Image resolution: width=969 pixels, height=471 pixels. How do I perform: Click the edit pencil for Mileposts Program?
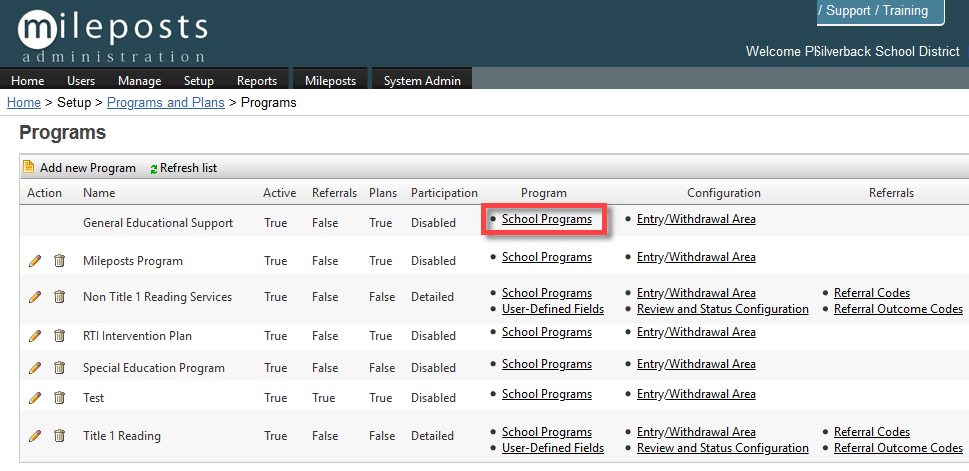pyautogui.click(x=35, y=261)
